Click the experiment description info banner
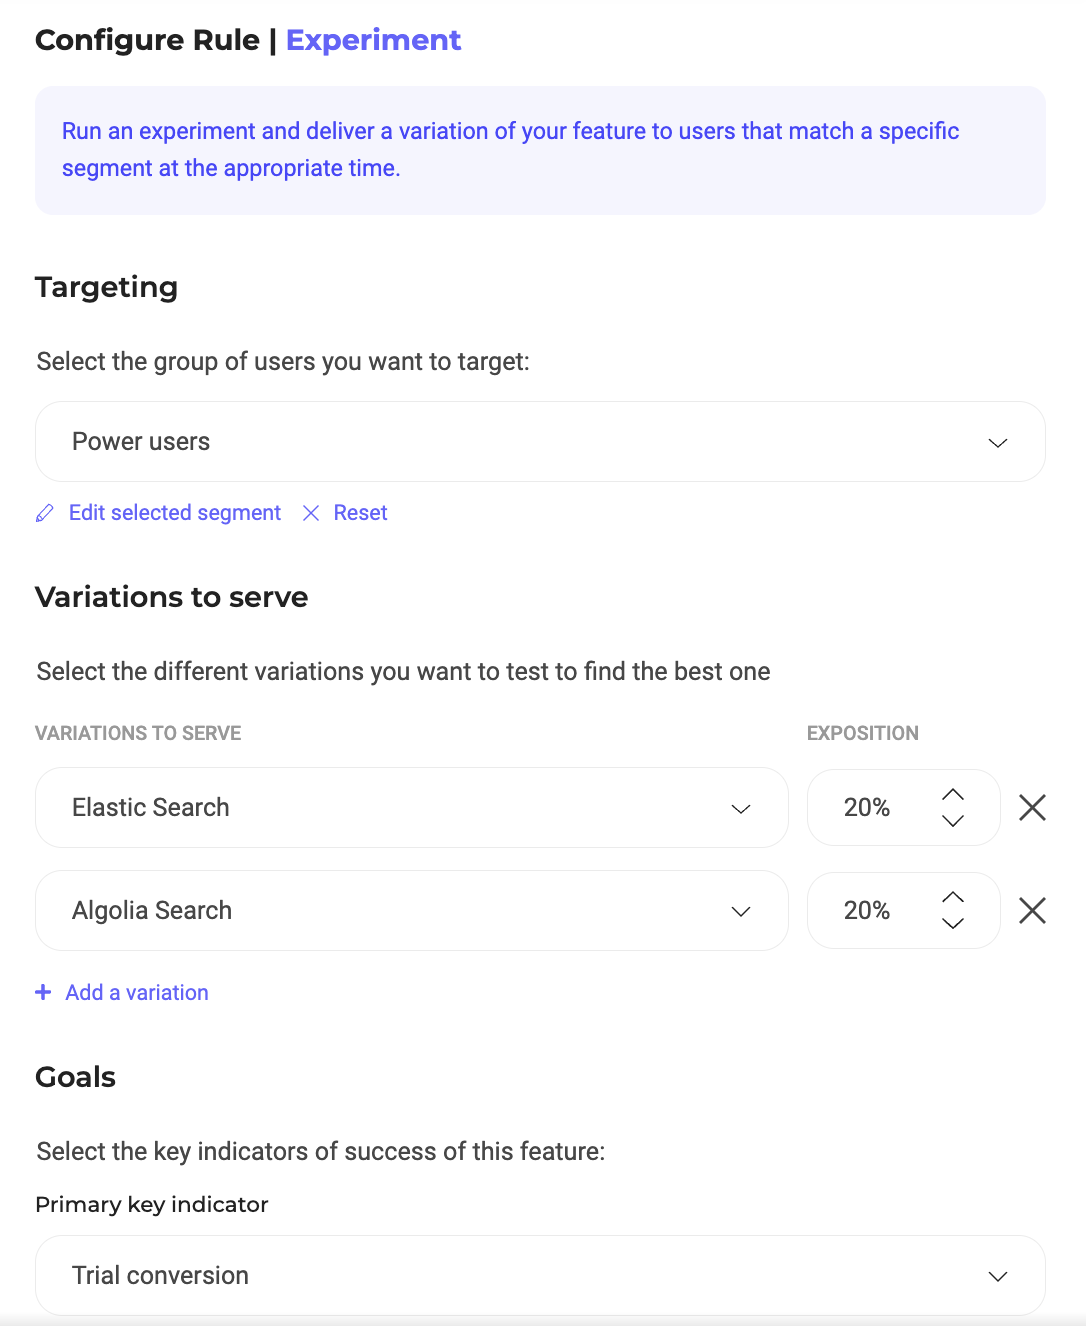Viewport: 1086px width, 1326px height. (540, 150)
